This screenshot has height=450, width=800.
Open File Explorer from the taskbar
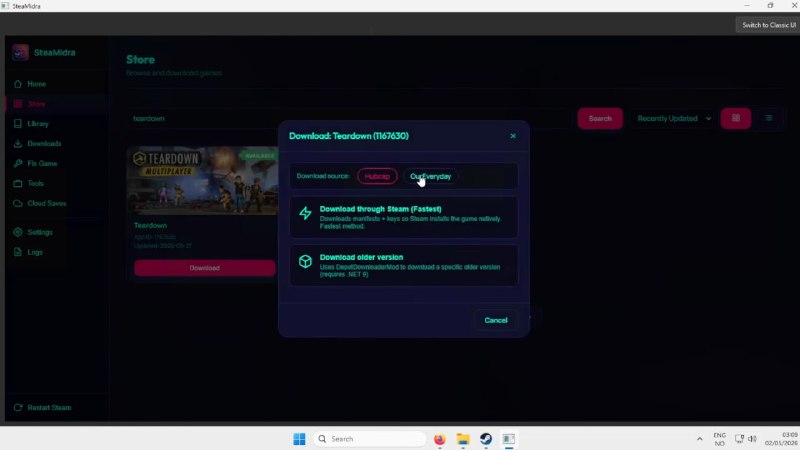[463, 439]
